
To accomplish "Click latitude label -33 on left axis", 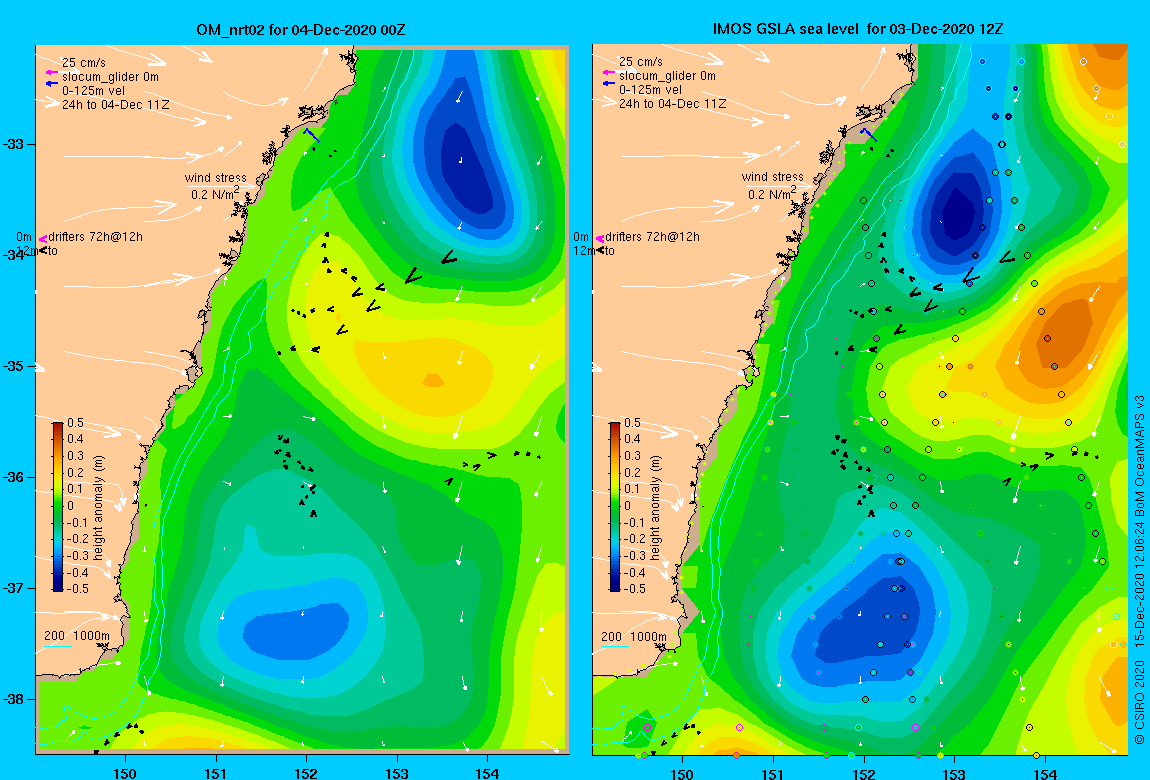I will (14, 144).
